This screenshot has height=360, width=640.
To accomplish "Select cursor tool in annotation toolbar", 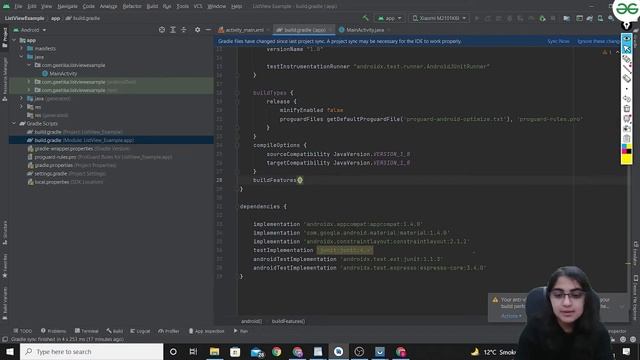I will 627,49.
